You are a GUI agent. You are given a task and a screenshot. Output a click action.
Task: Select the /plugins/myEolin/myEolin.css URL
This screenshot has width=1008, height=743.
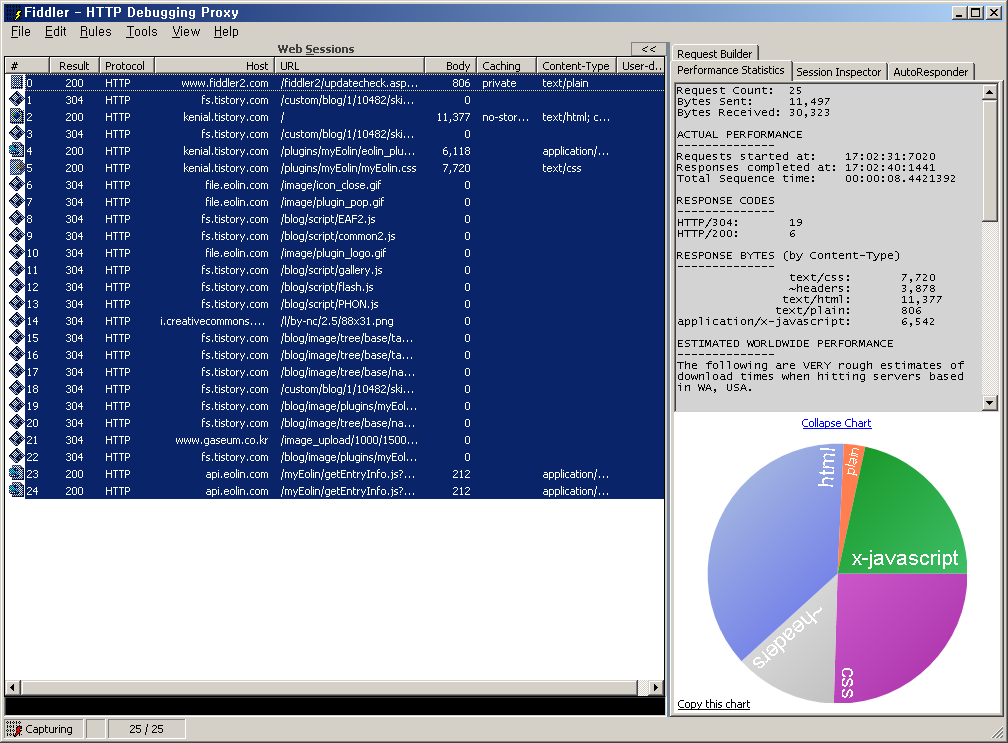tap(348, 168)
